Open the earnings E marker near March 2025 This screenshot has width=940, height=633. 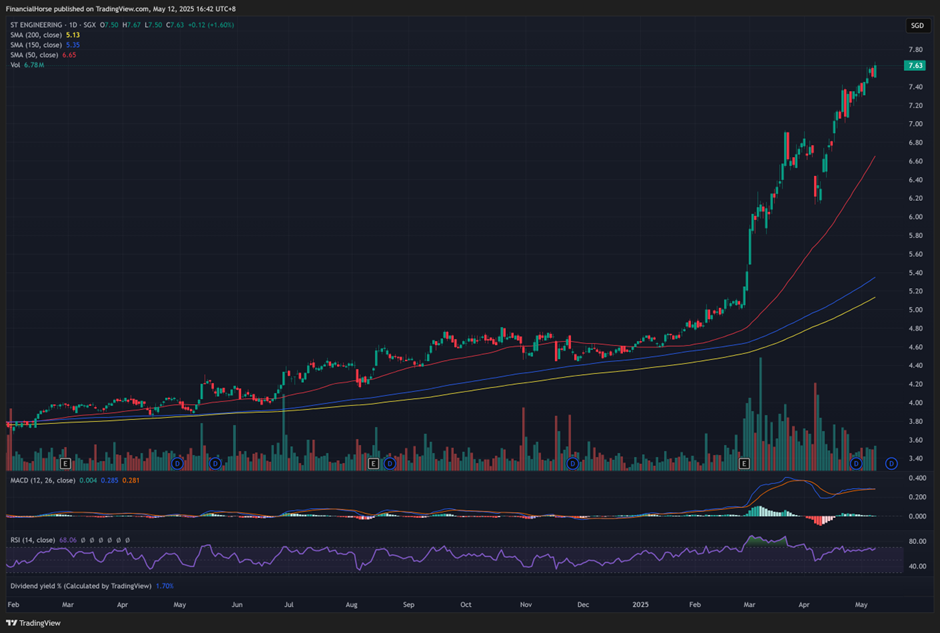tap(744, 464)
